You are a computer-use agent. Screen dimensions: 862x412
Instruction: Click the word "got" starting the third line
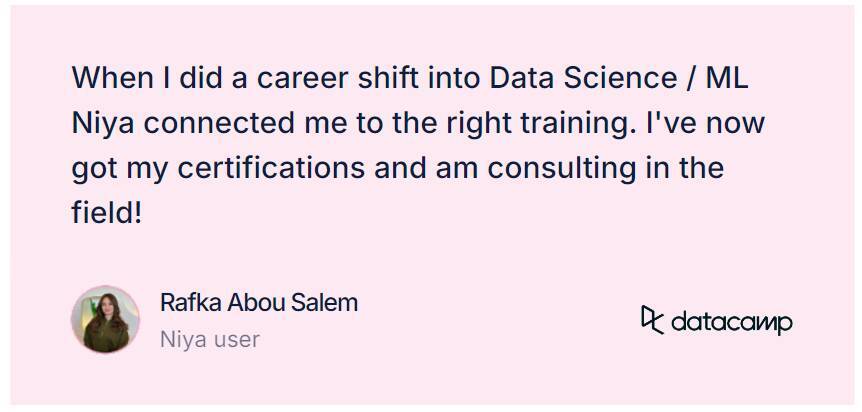94,168
